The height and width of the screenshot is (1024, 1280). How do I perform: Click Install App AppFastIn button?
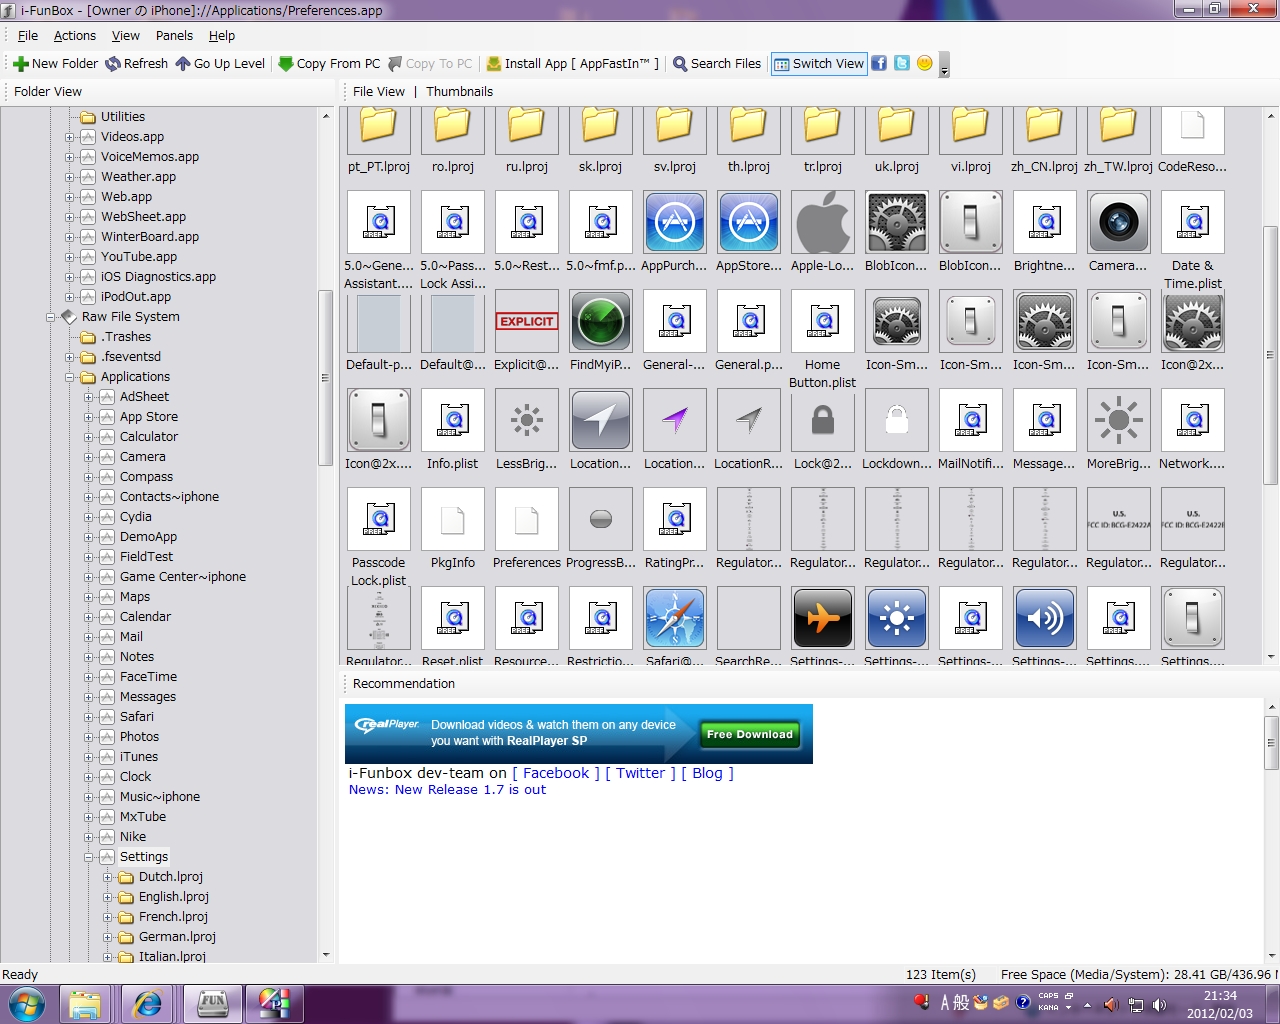point(572,63)
